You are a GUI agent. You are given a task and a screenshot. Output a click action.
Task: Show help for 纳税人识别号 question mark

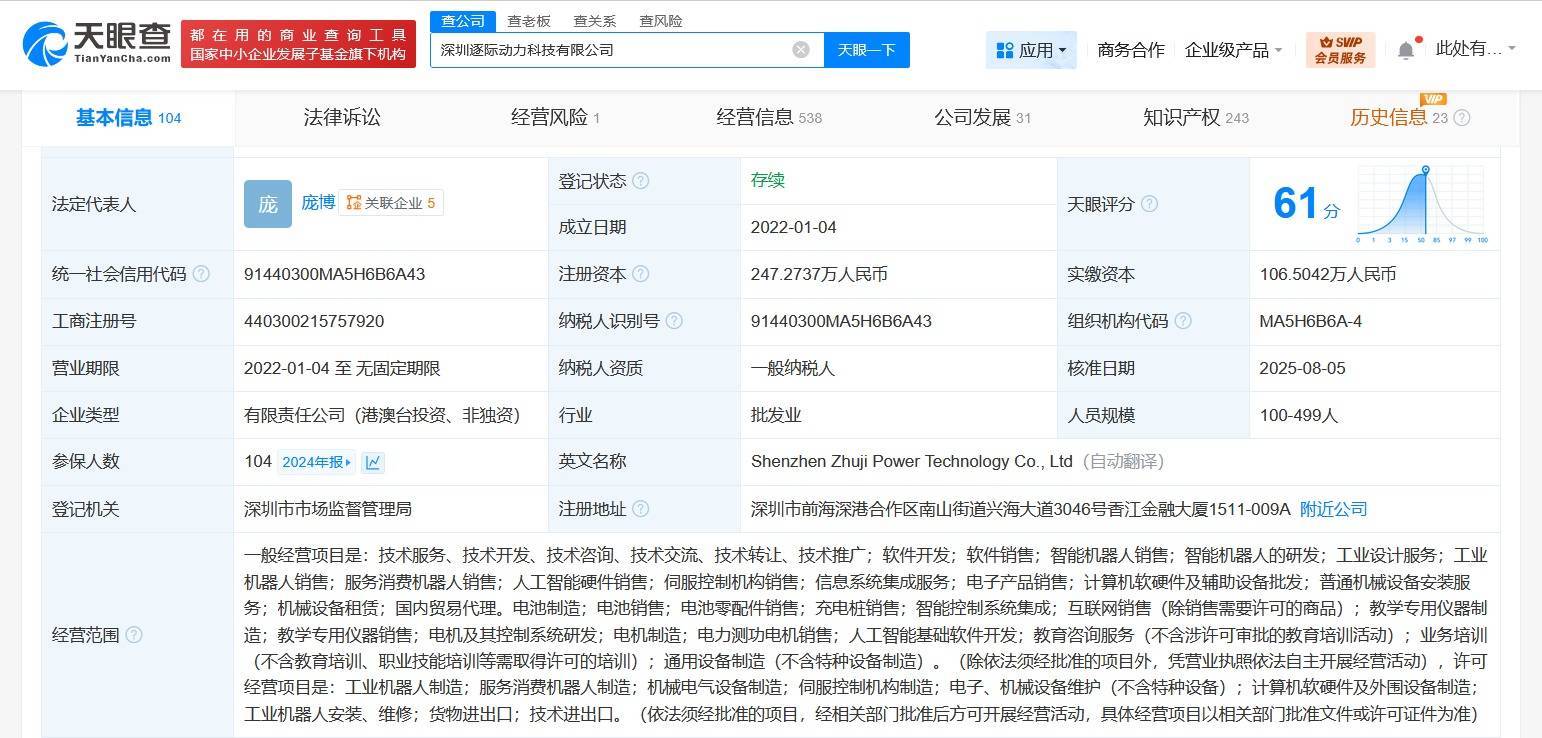coord(674,321)
